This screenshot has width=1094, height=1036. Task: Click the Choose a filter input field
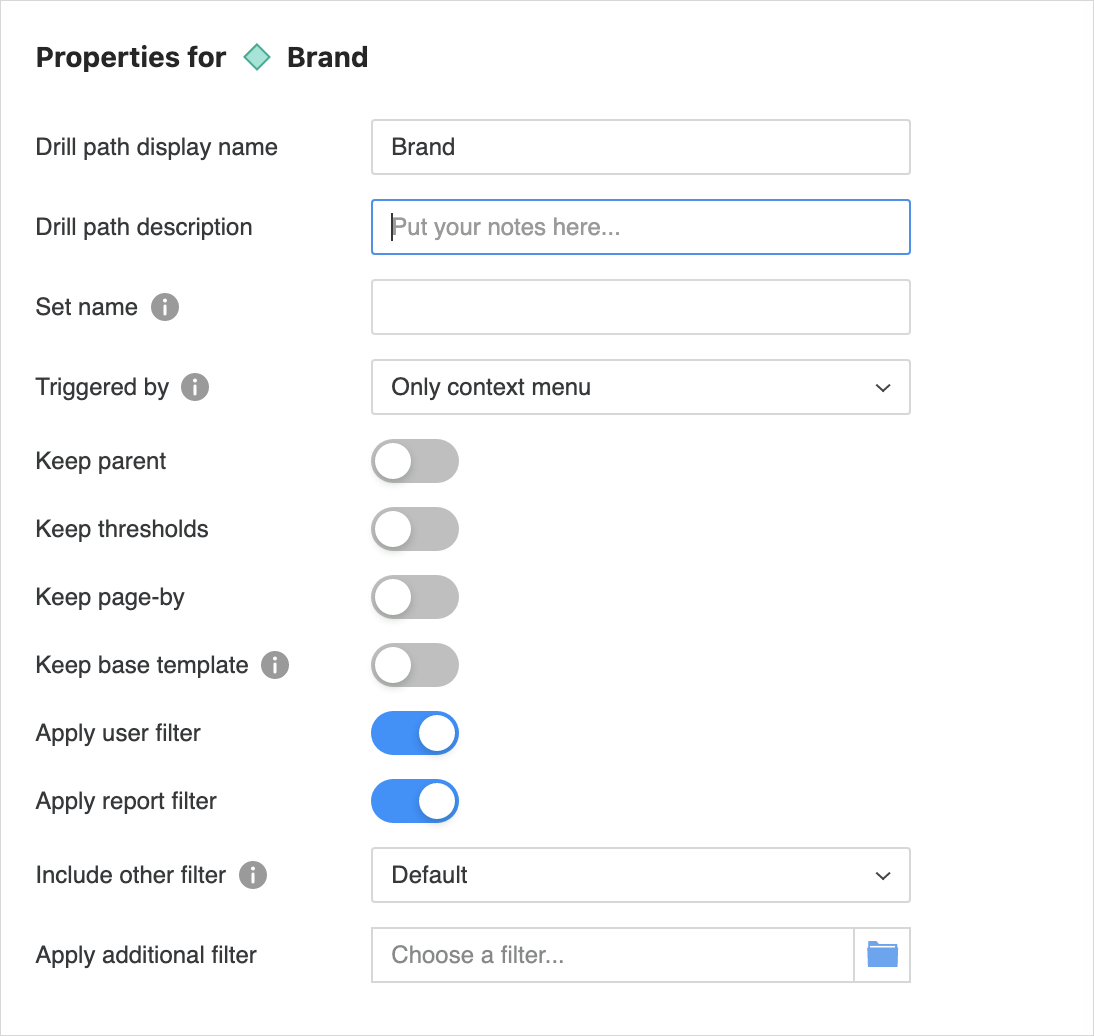tap(612, 955)
